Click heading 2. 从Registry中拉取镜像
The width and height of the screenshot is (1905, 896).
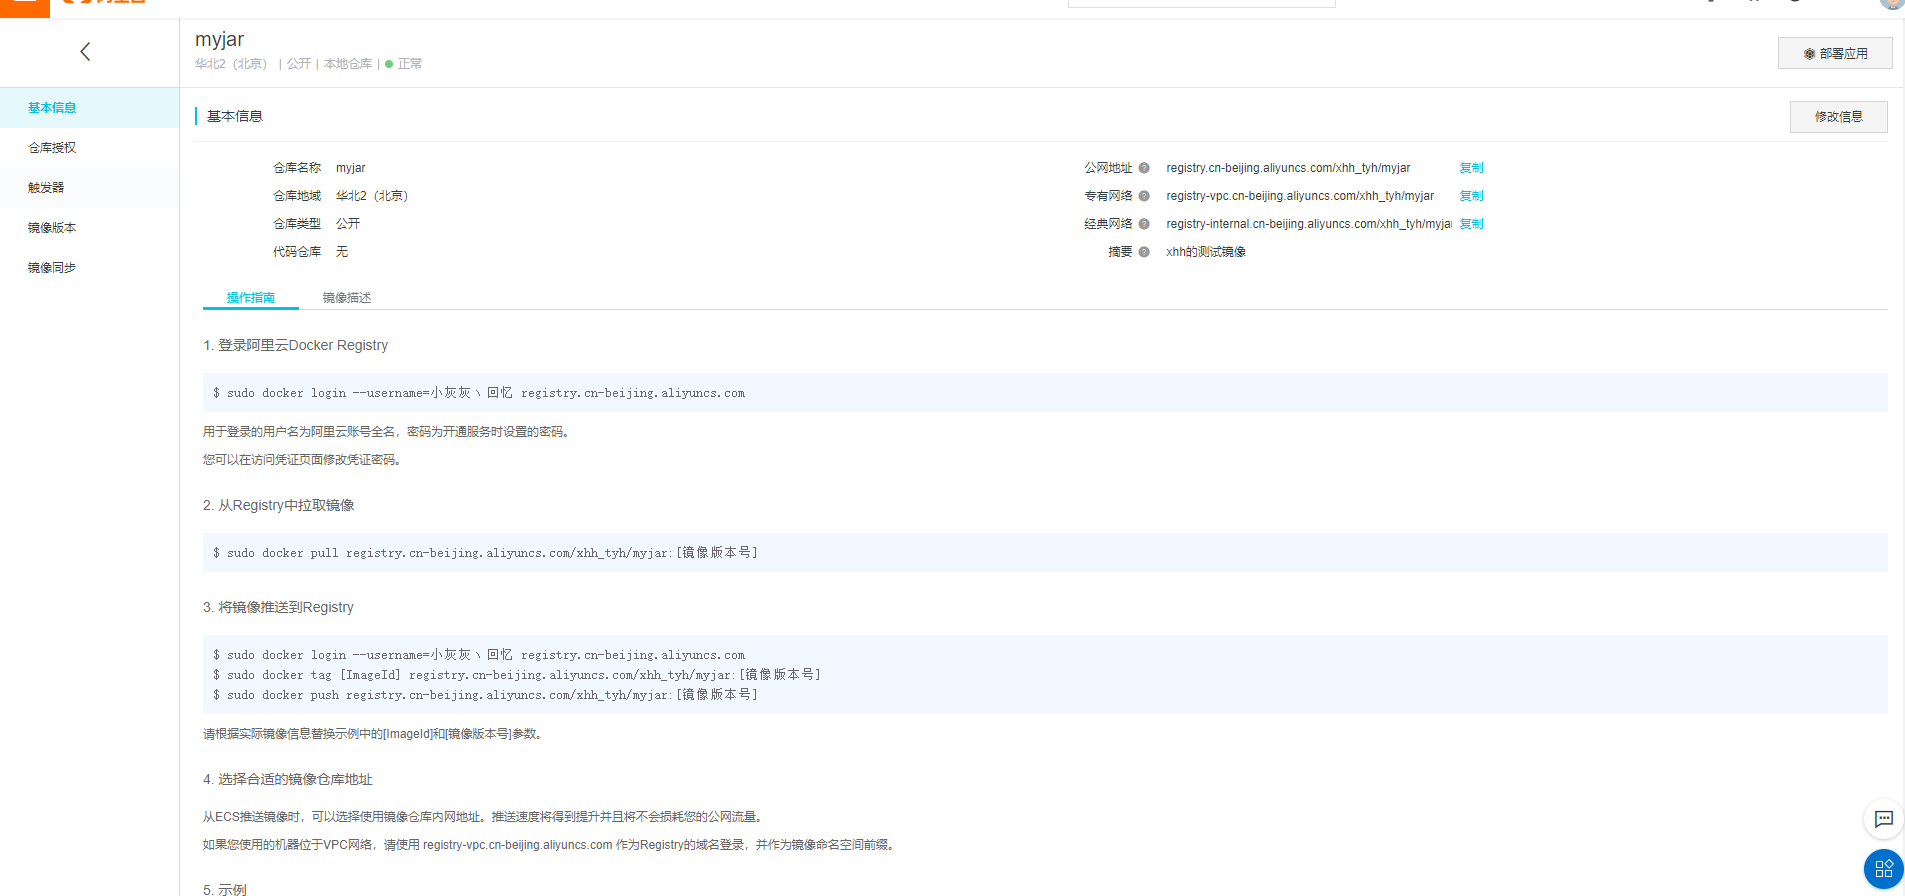point(279,505)
